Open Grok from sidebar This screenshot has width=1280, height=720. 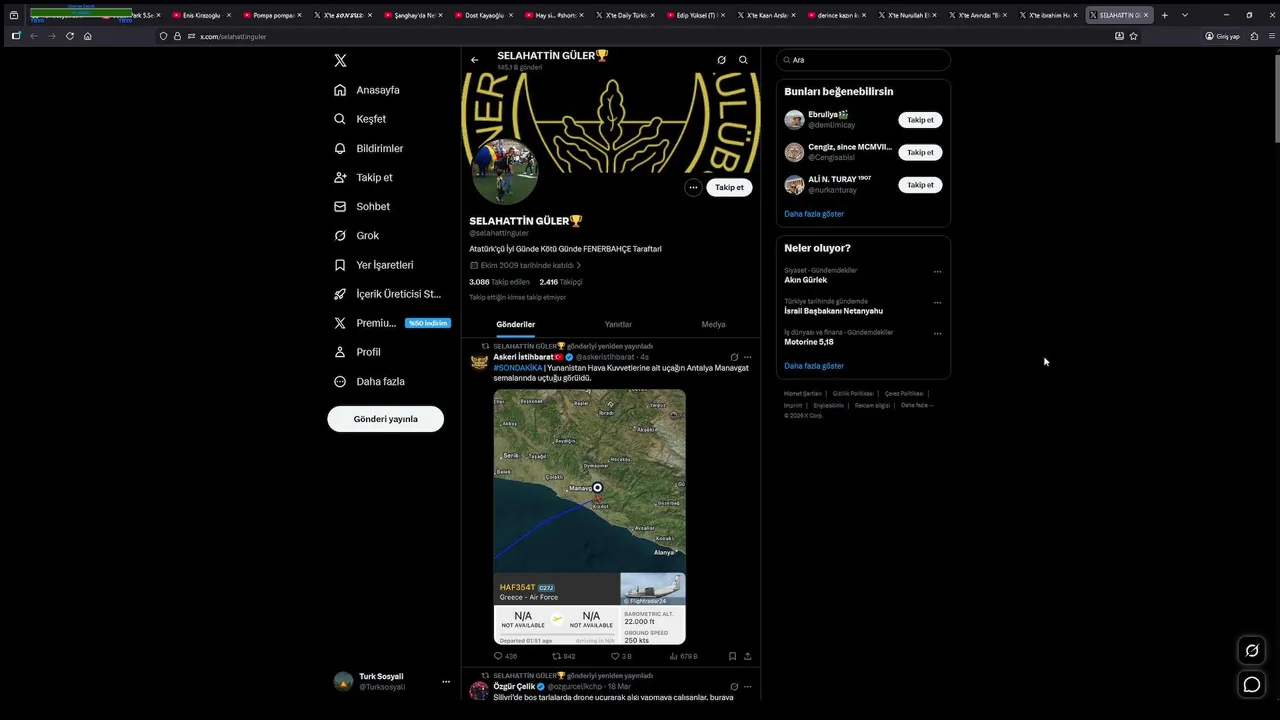[356, 235]
